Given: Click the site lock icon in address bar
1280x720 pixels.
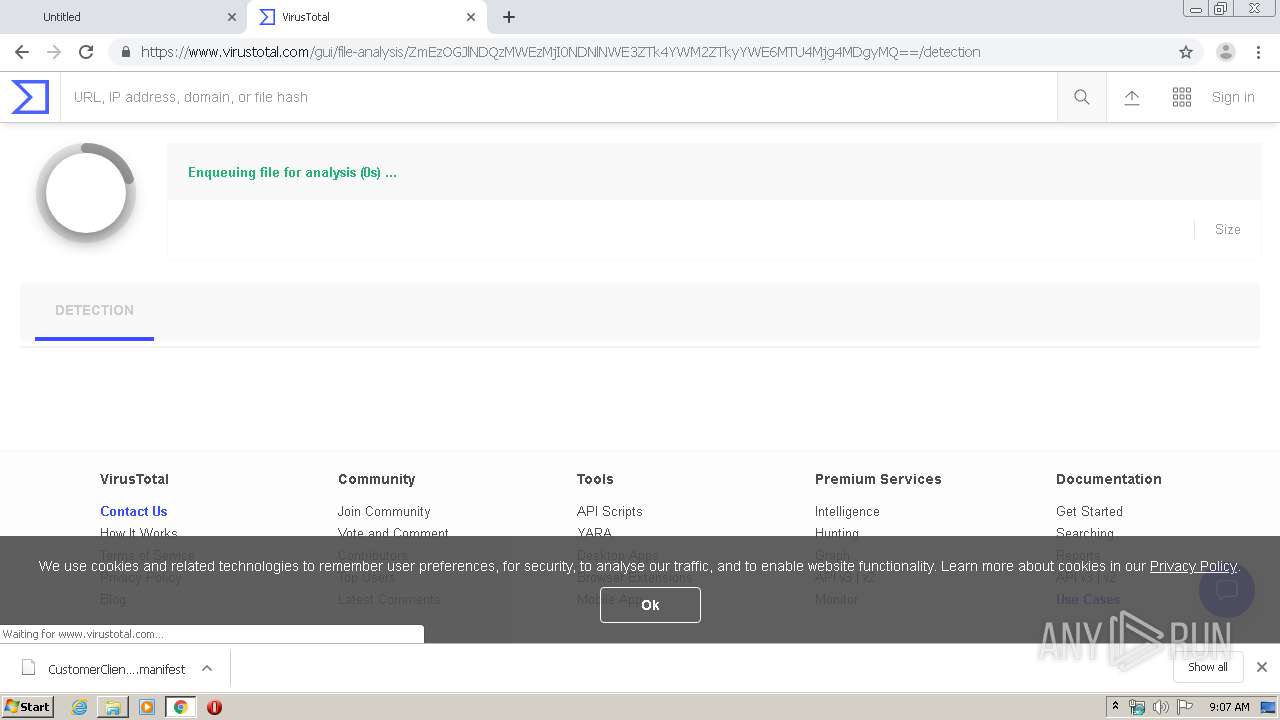Looking at the screenshot, I should click(x=125, y=52).
